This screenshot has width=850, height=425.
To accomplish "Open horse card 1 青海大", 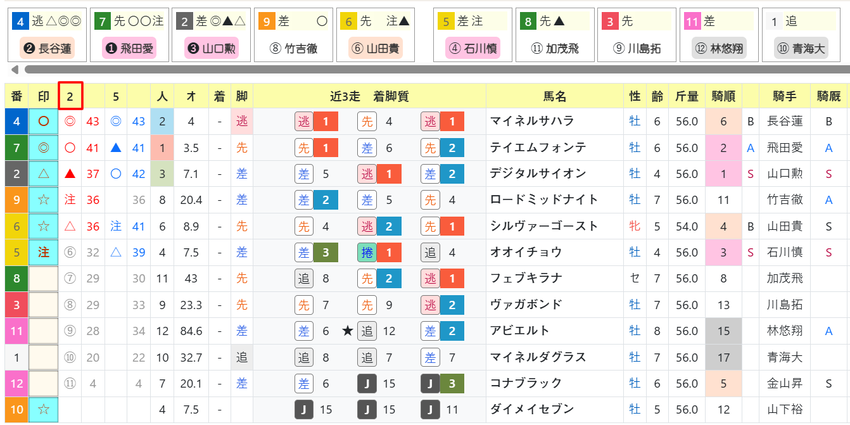I will click(x=801, y=35).
